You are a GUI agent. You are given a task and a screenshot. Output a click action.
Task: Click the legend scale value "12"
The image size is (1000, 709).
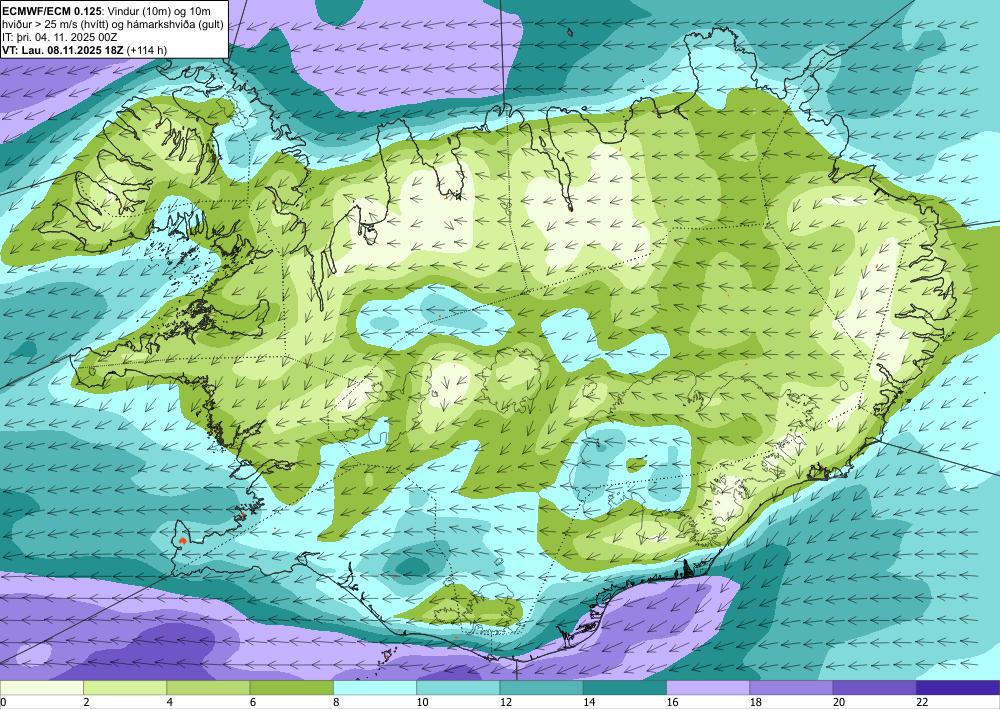point(506,702)
